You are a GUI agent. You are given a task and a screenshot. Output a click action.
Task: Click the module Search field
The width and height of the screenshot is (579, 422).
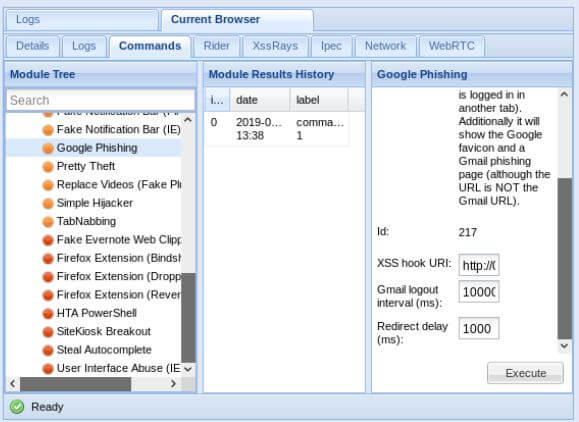100,100
